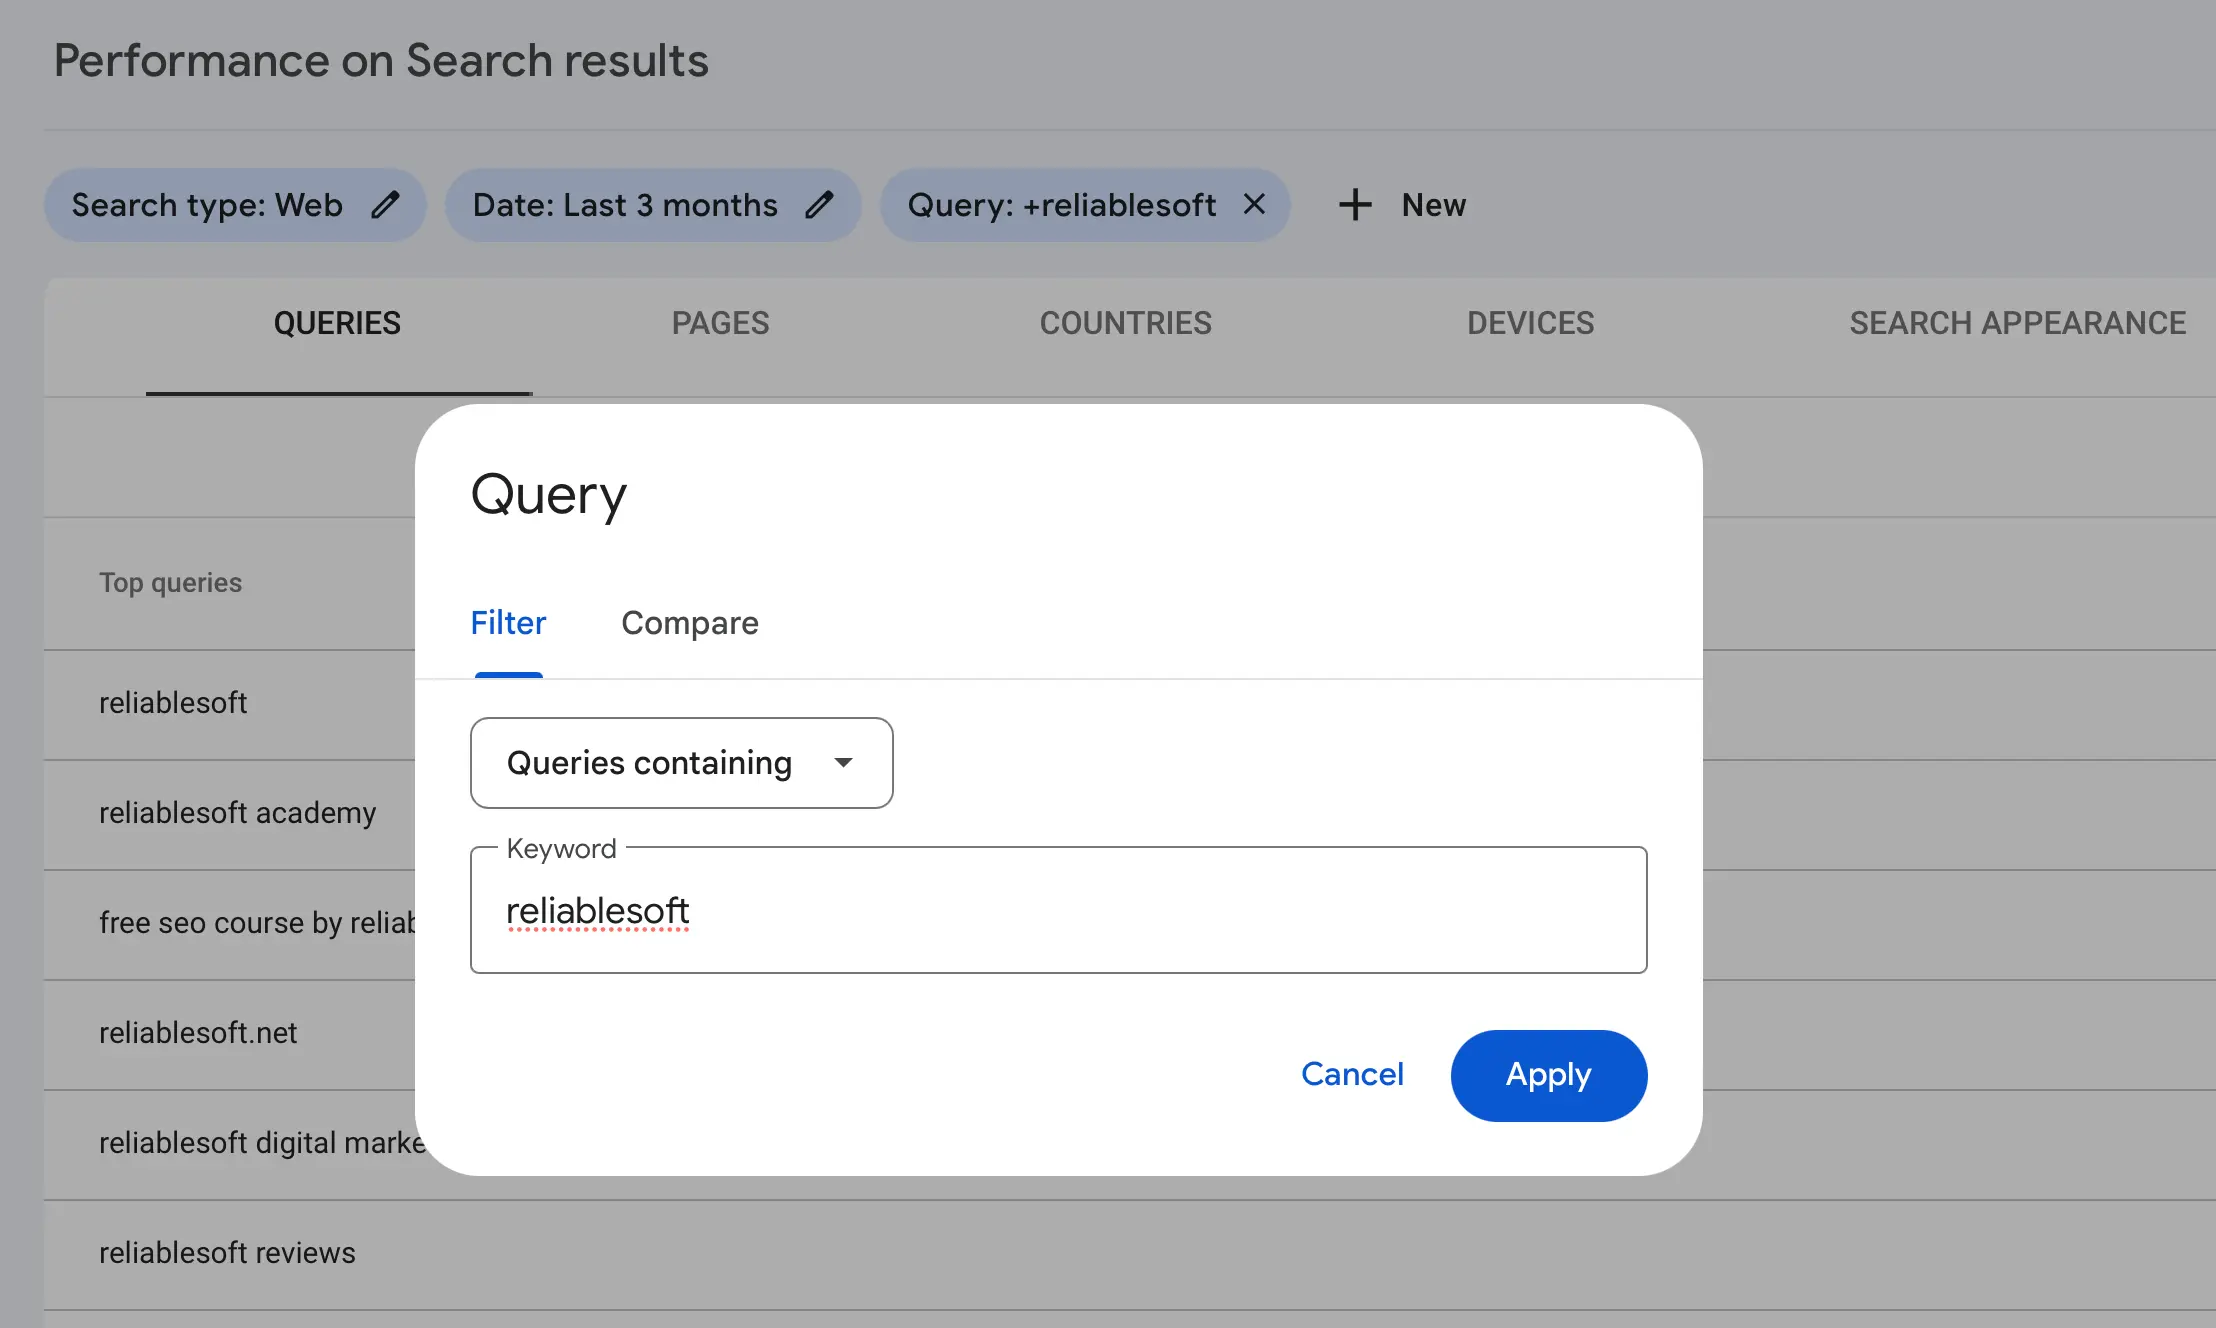The image size is (2216, 1328).
Task: Click the Search type: Web chip
Action: (x=207, y=205)
